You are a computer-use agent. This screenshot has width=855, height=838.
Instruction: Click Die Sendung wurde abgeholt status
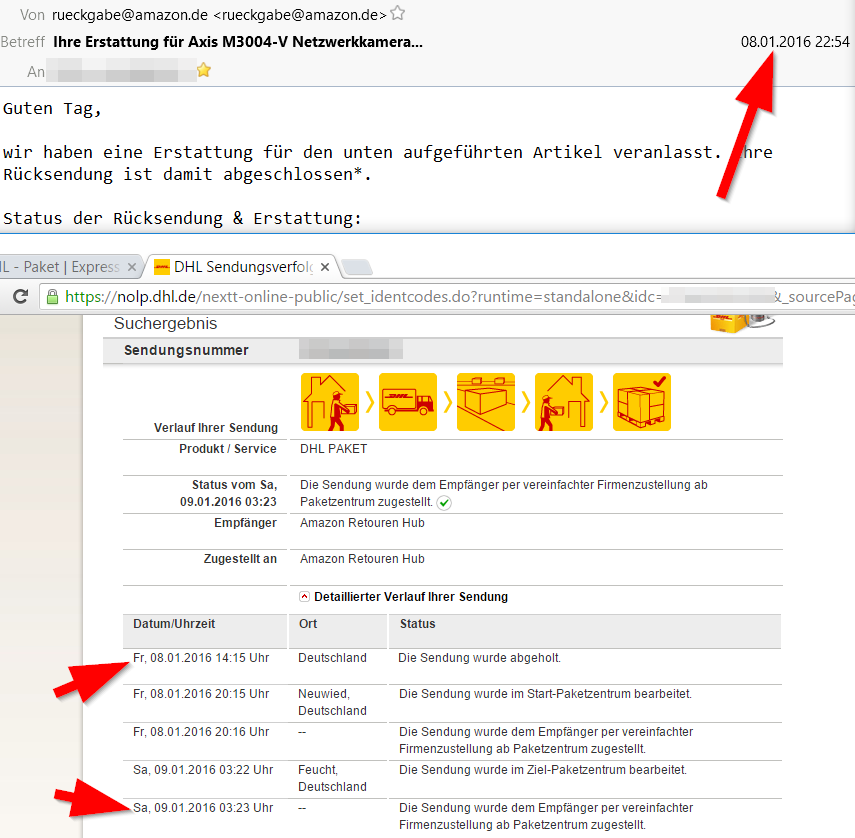click(x=479, y=658)
